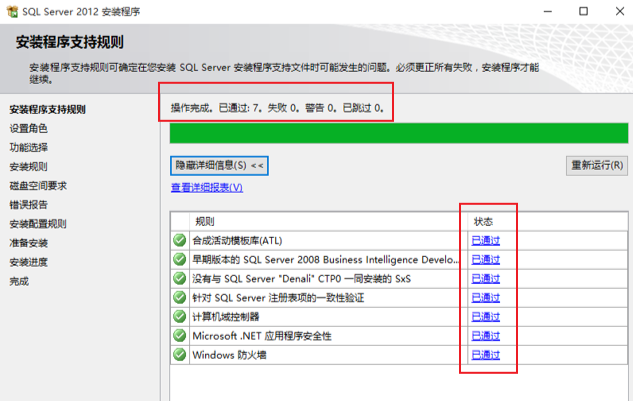The width and height of the screenshot is (633, 401).
Task: Select 安装配置规则 step in sidebar
Action: coord(38,224)
